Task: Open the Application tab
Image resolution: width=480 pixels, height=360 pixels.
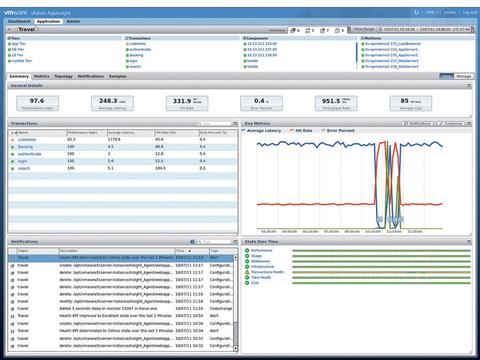Action: 48,21
